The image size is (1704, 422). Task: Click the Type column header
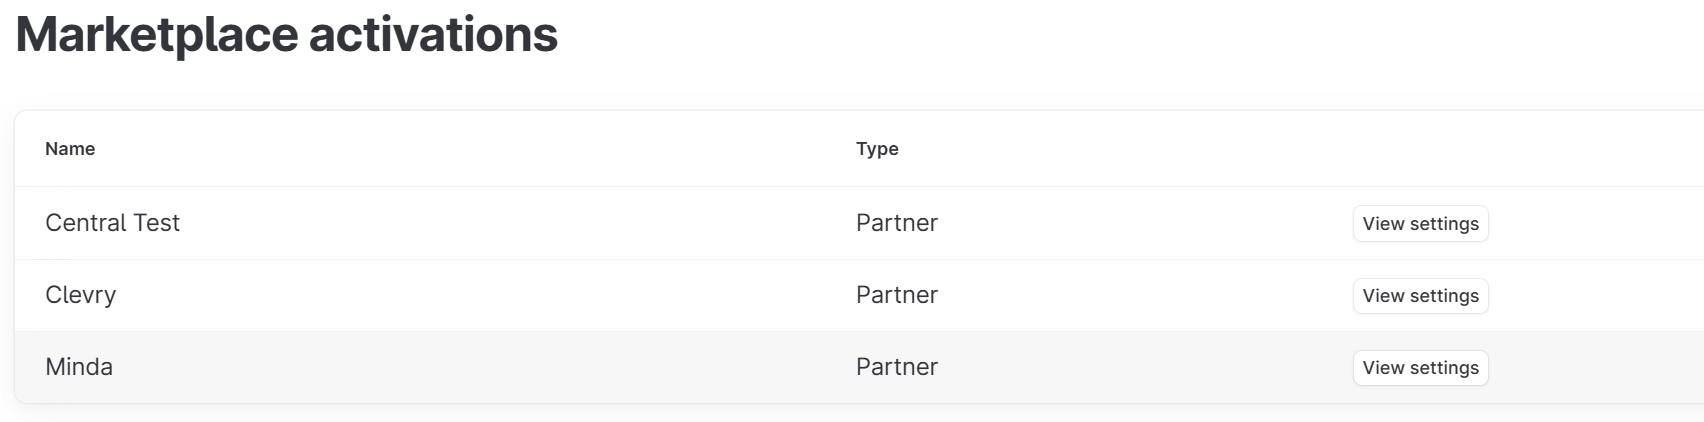[877, 149]
